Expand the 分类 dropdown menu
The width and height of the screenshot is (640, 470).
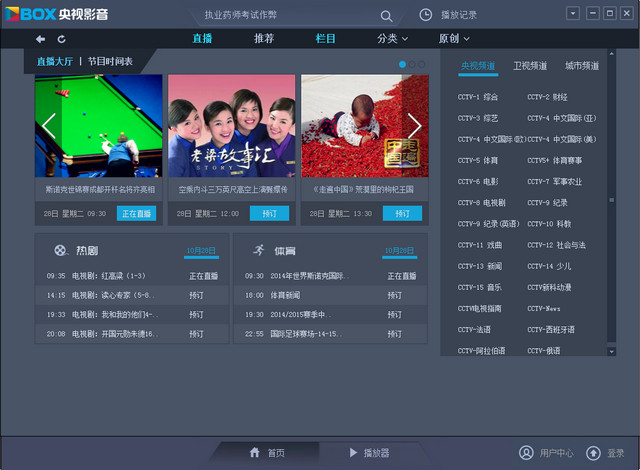(392, 39)
